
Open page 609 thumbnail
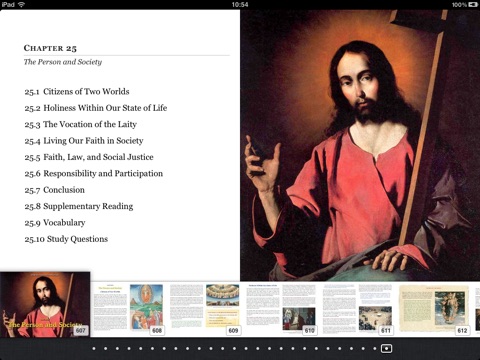pyautogui.click(x=205, y=309)
